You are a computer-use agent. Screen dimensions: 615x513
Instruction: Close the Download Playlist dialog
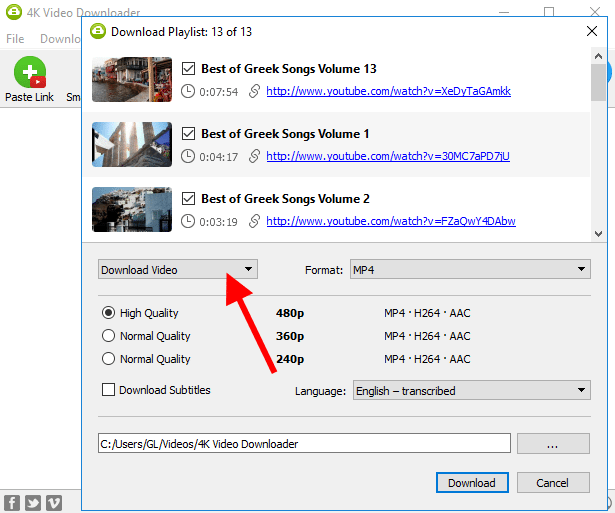pyautogui.click(x=592, y=31)
